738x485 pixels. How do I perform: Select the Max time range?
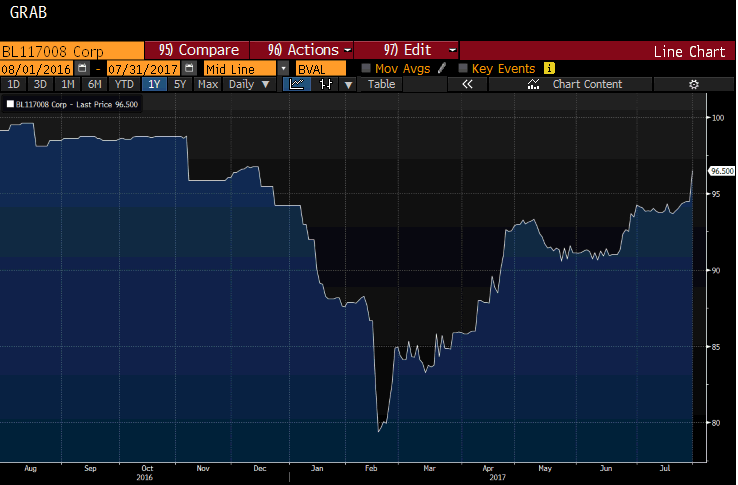point(208,84)
